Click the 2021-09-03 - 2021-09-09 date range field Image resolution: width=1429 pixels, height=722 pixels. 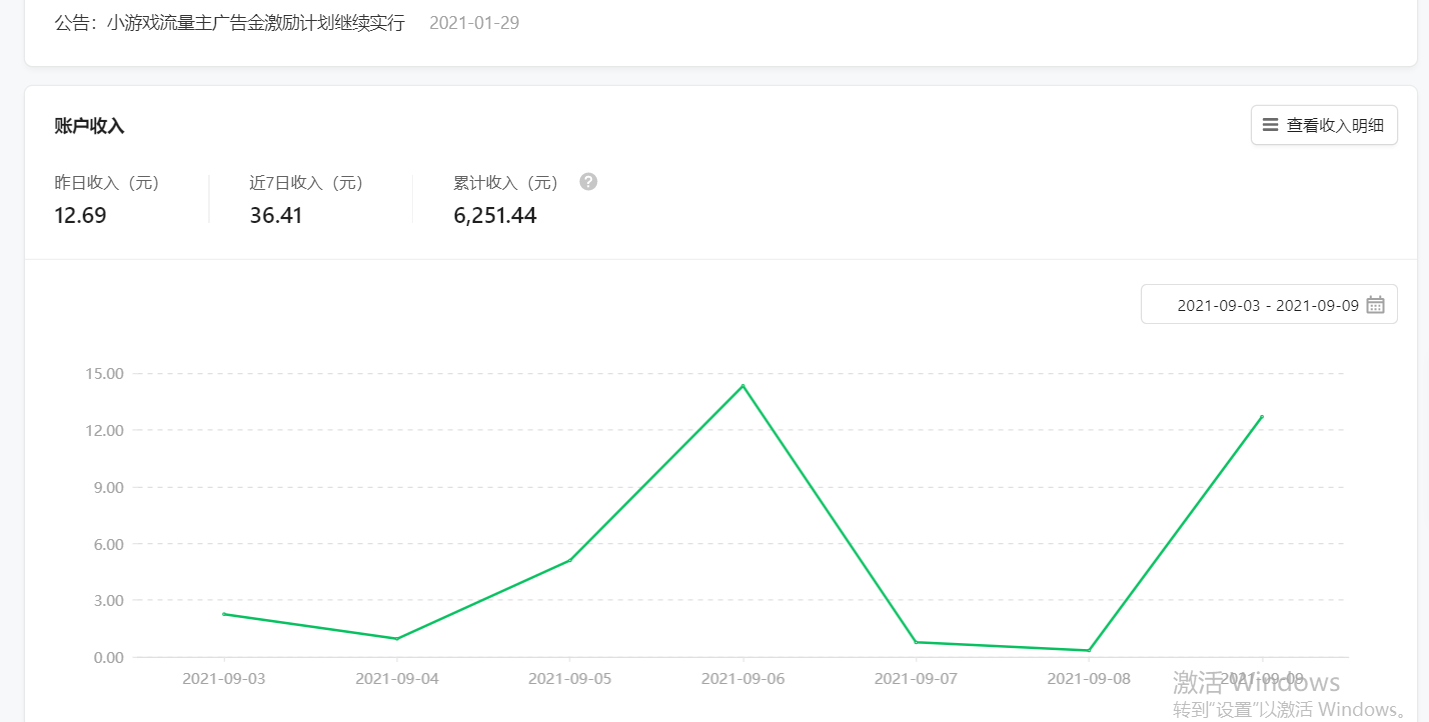pos(1267,305)
